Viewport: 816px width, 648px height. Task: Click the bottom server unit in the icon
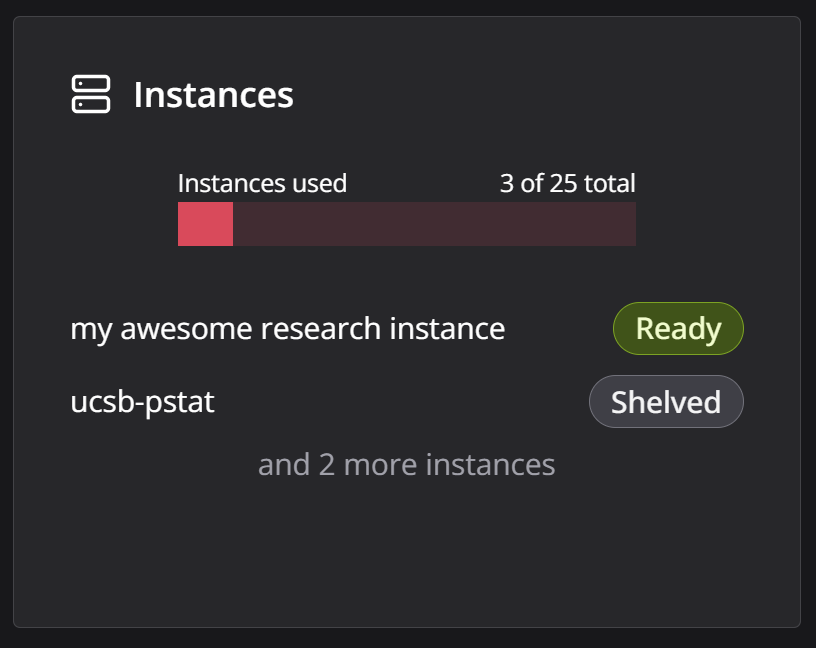tap(91, 104)
